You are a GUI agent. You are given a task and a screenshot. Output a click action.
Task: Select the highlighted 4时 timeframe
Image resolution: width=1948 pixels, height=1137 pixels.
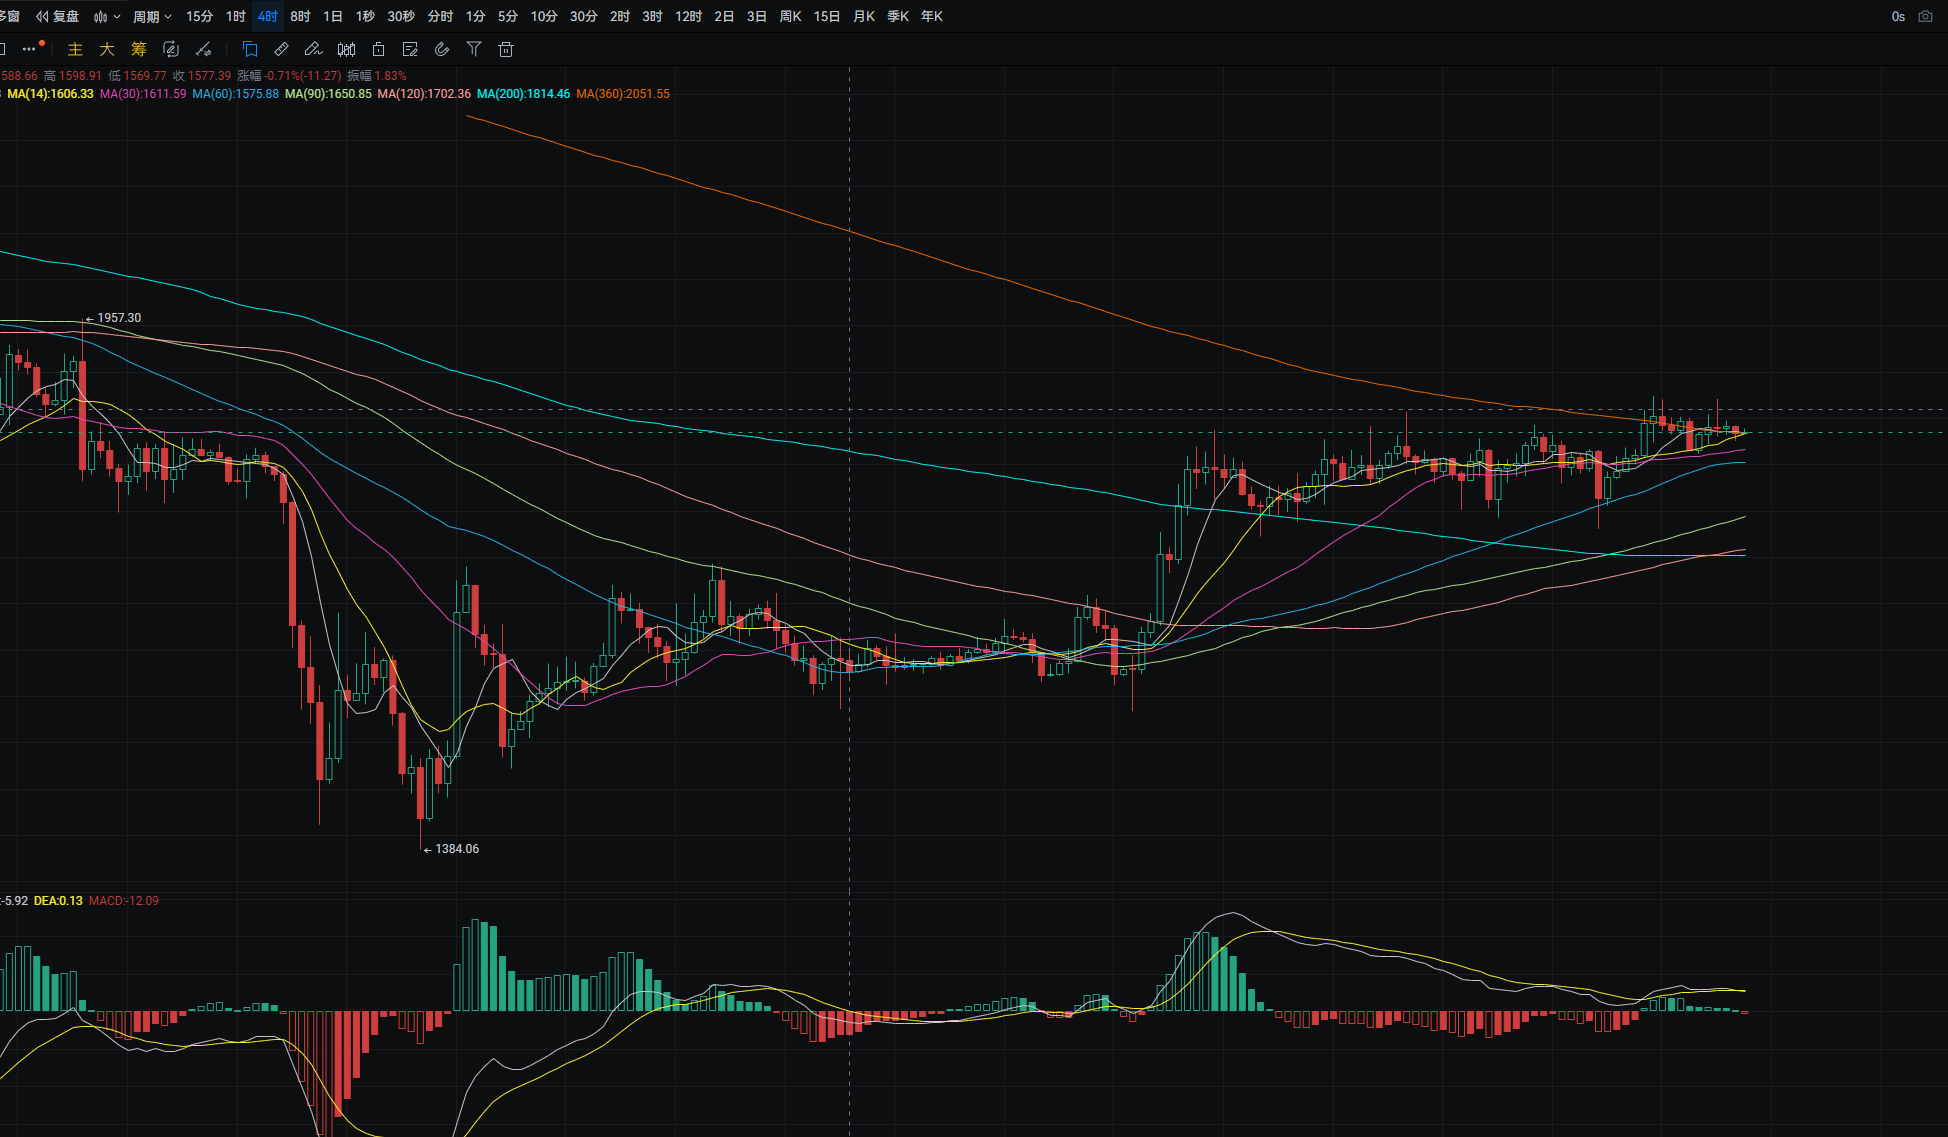pos(267,16)
